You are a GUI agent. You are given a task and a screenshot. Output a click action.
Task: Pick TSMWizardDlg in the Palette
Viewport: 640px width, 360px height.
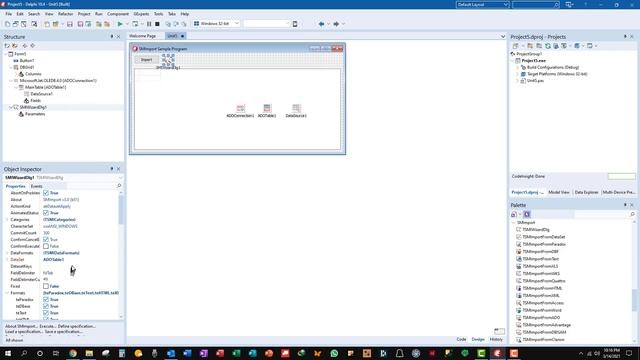[536, 230]
